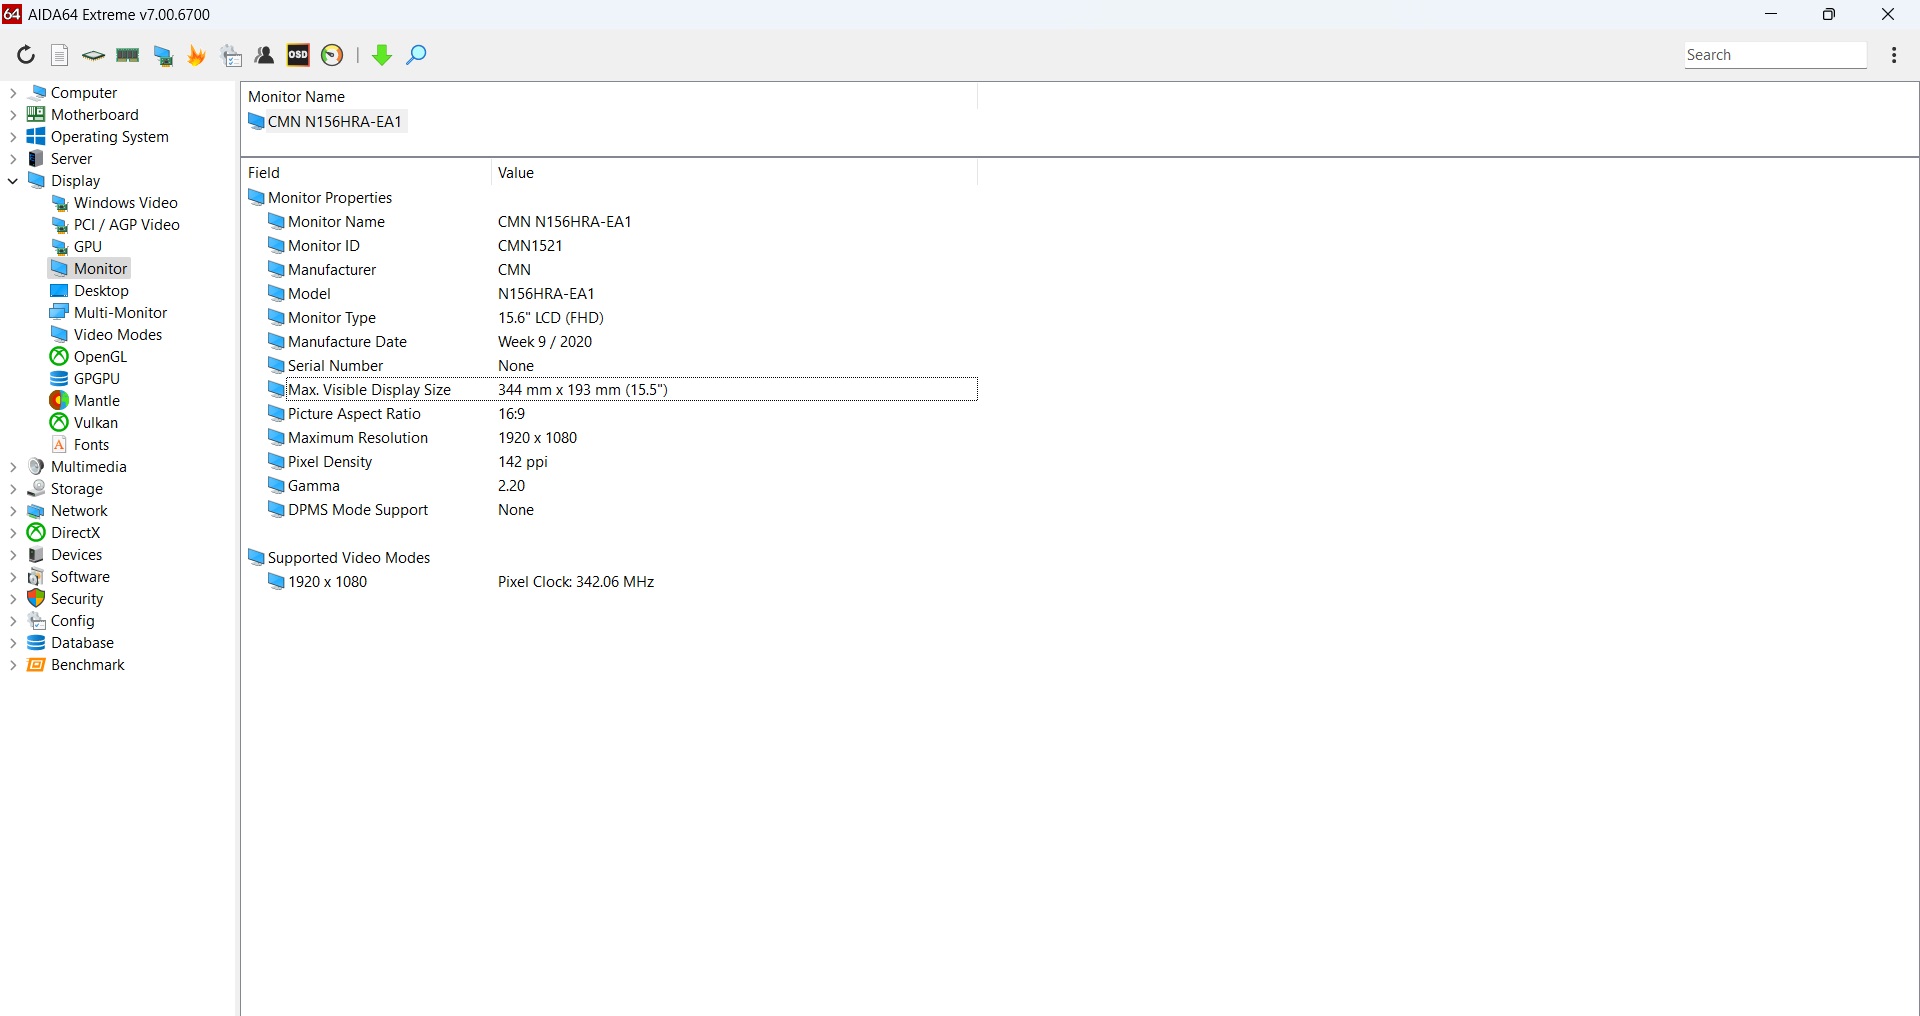Viewport: 1920px width, 1016px height.
Task: Select the GPU icon in Display tree
Action: tap(60, 247)
